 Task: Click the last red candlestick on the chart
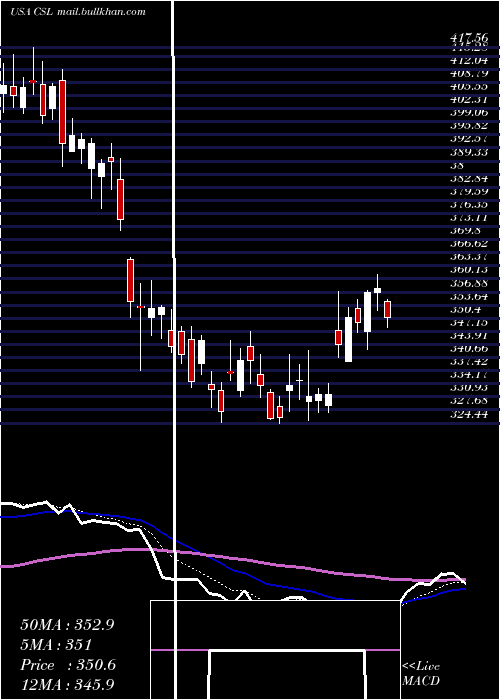tap(388, 309)
